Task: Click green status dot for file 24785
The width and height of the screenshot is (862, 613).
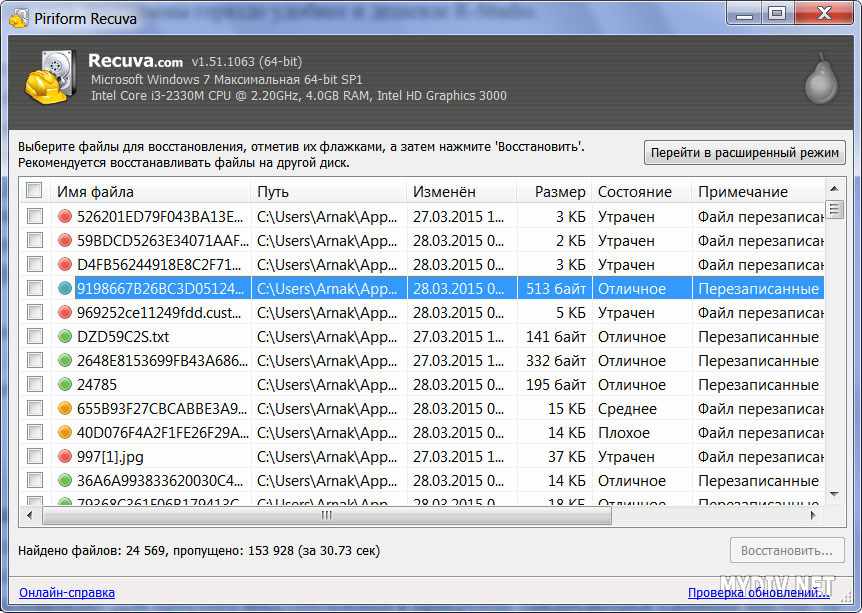Action: click(65, 384)
